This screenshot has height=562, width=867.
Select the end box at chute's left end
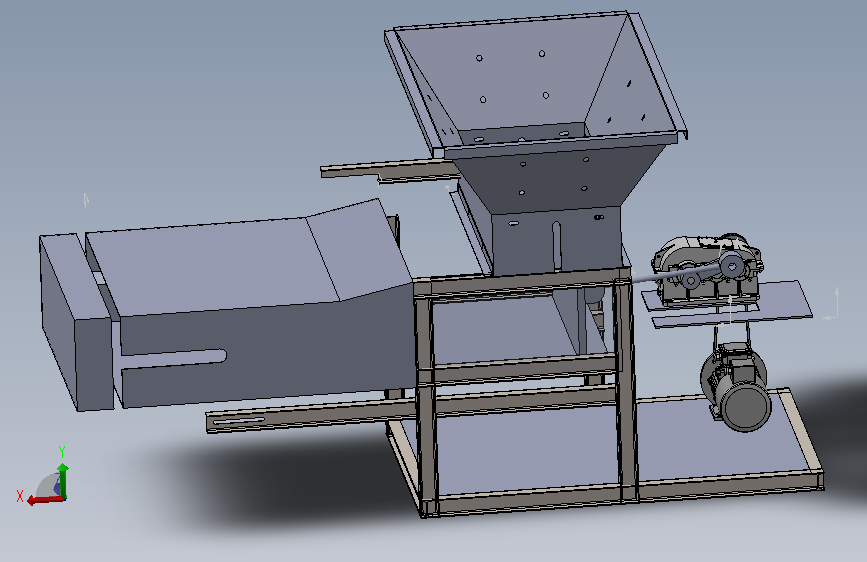(x=75, y=322)
